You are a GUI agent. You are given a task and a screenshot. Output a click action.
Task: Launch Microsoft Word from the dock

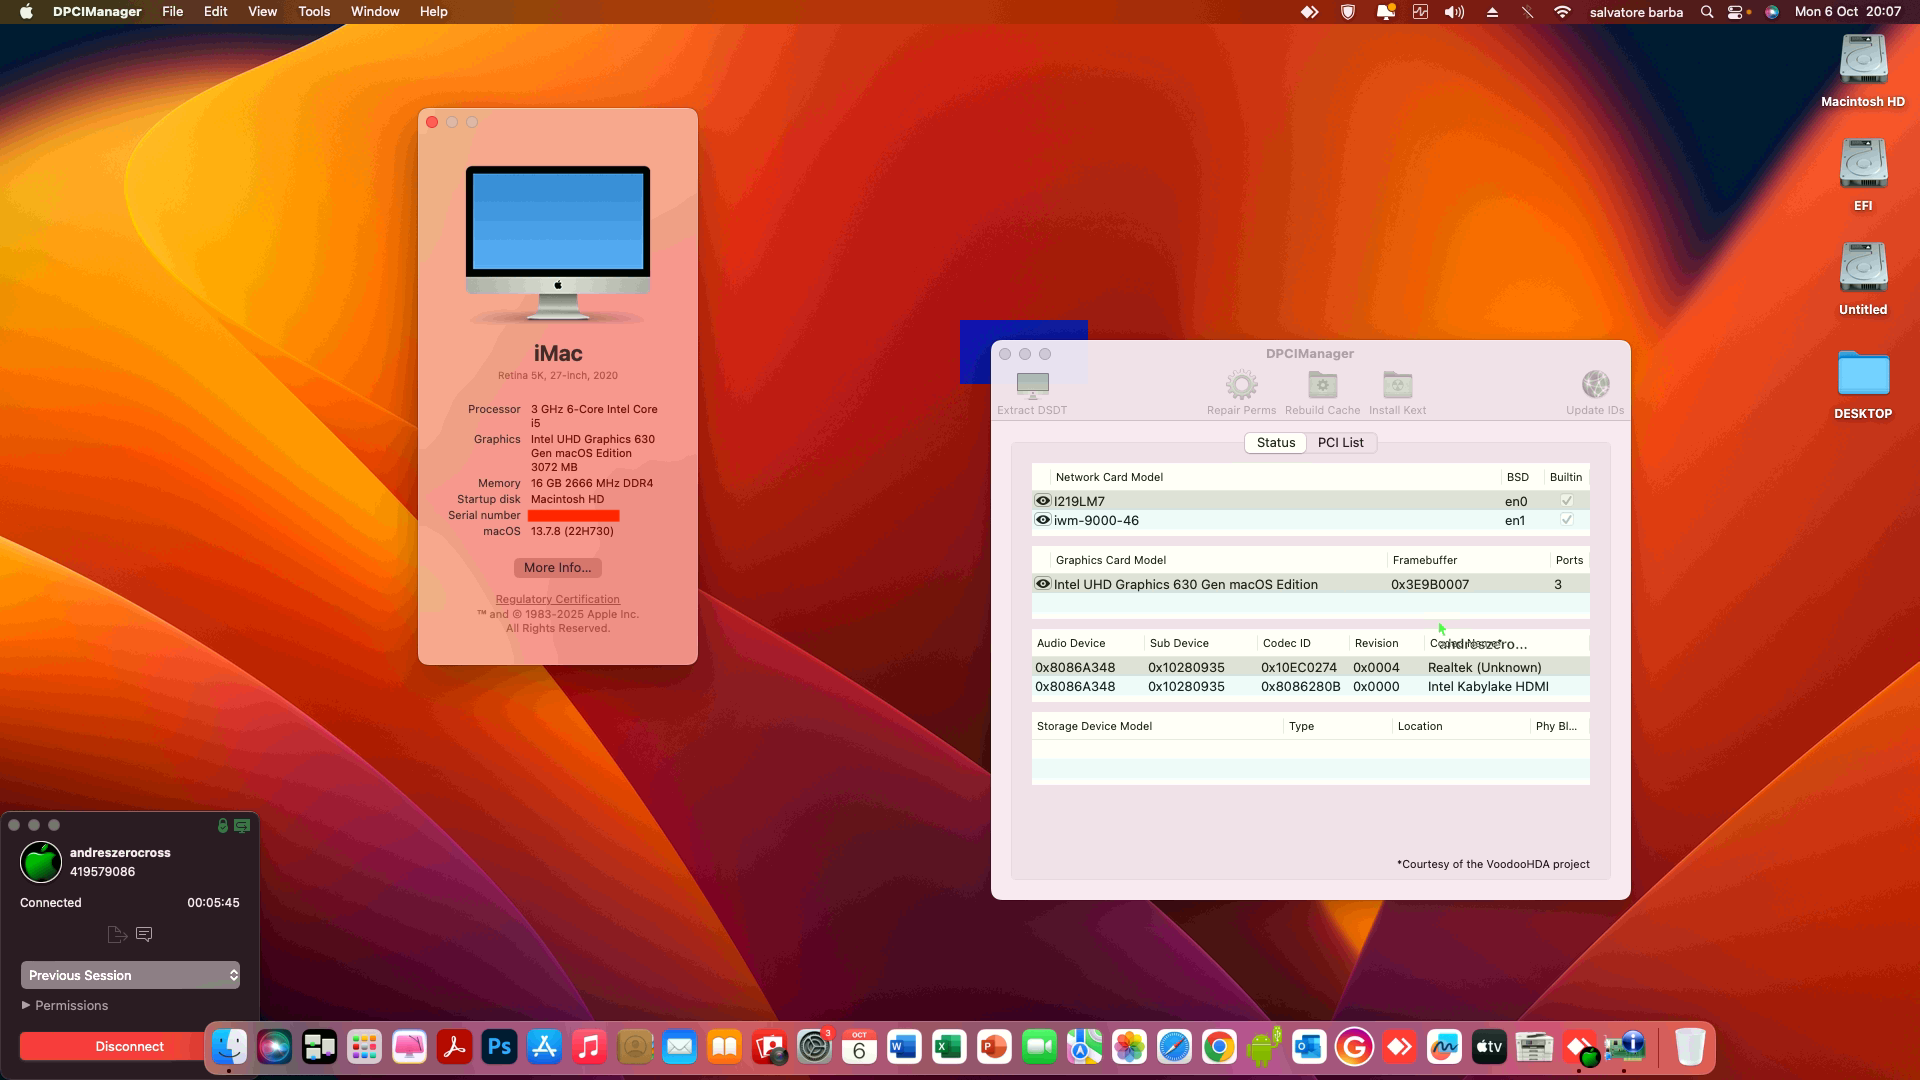point(904,1047)
